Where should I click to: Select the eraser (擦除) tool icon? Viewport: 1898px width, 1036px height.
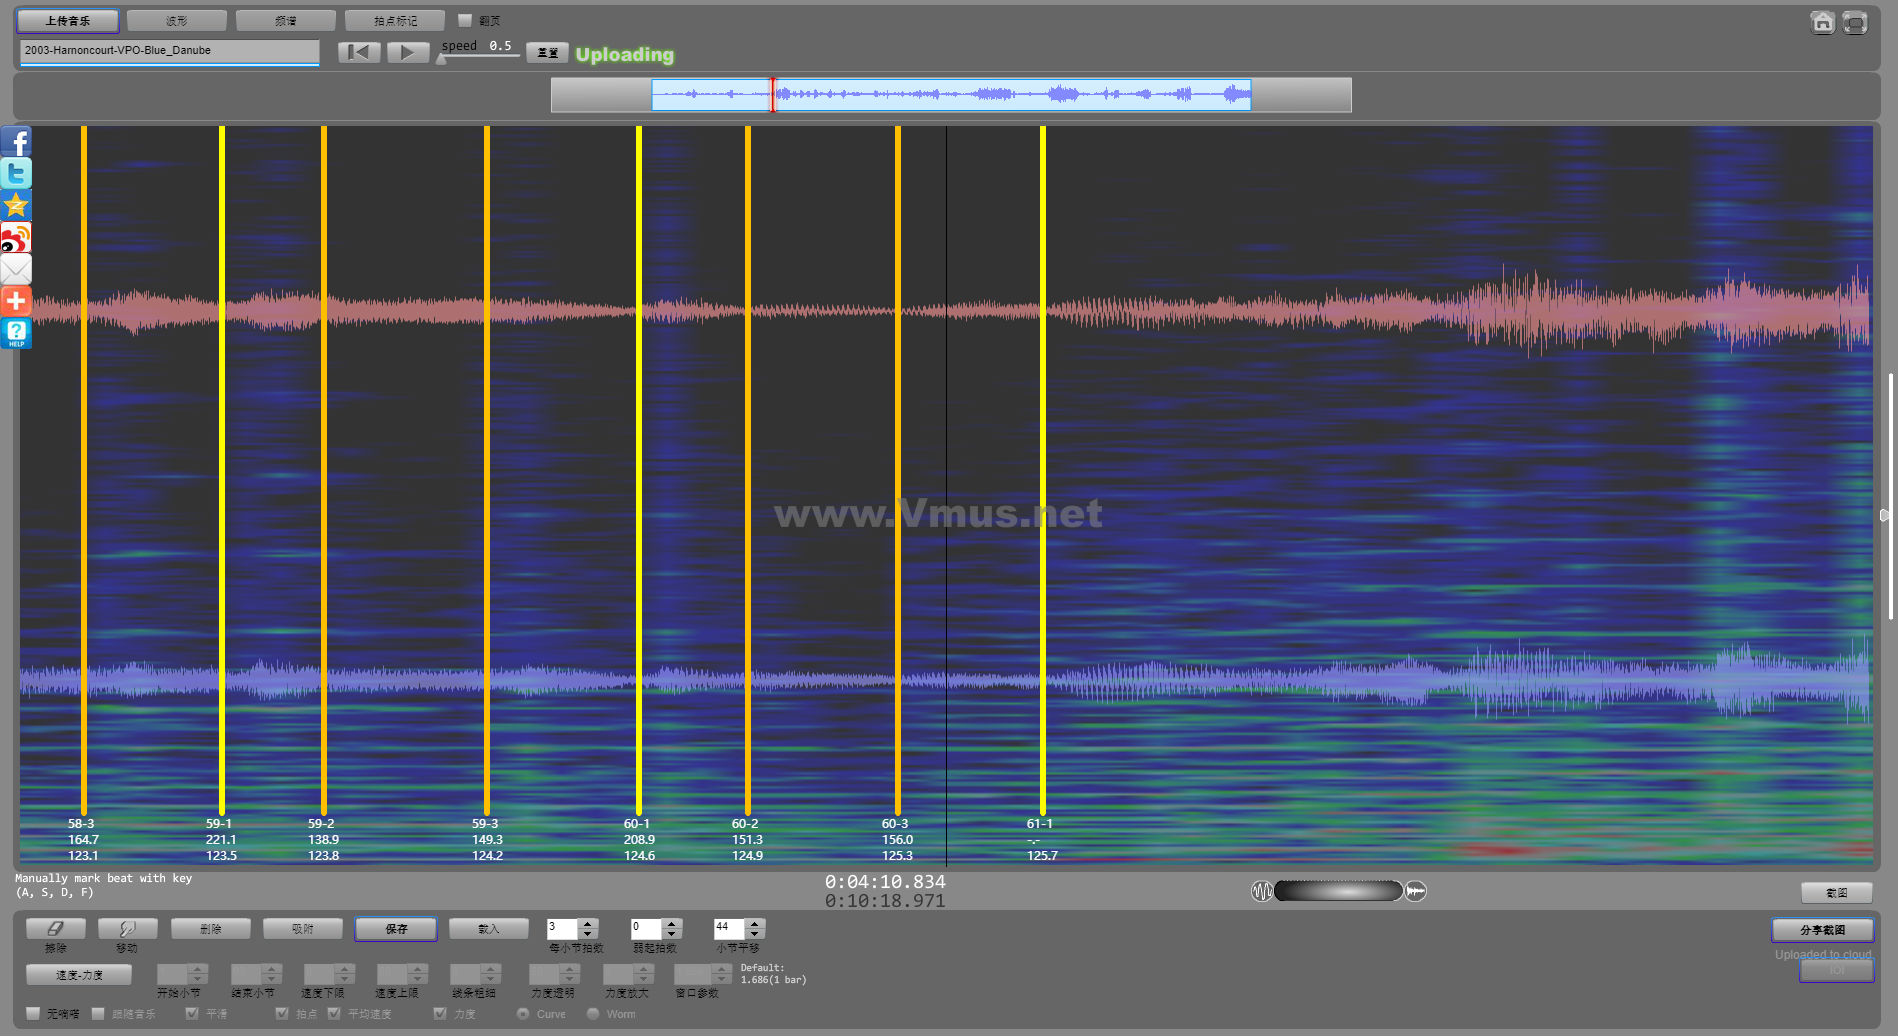click(x=56, y=928)
